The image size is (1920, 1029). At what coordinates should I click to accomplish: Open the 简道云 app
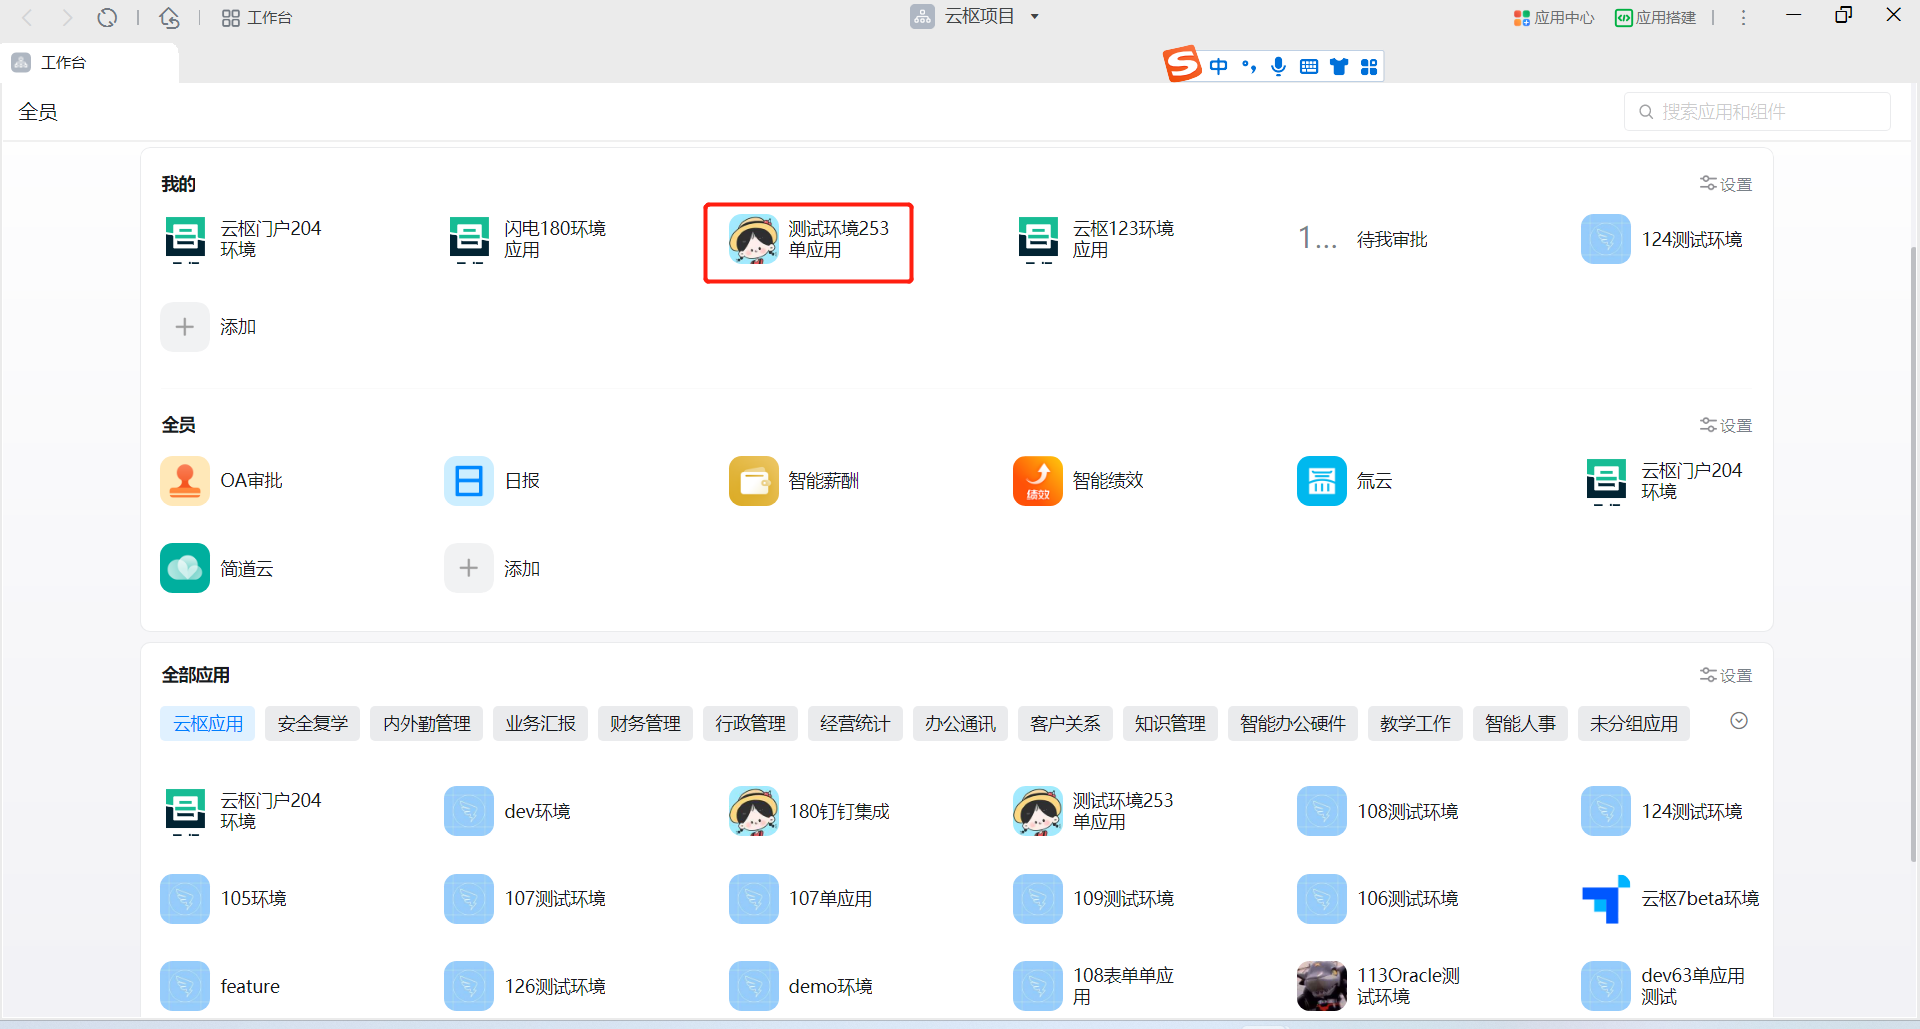click(x=185, y=568)
